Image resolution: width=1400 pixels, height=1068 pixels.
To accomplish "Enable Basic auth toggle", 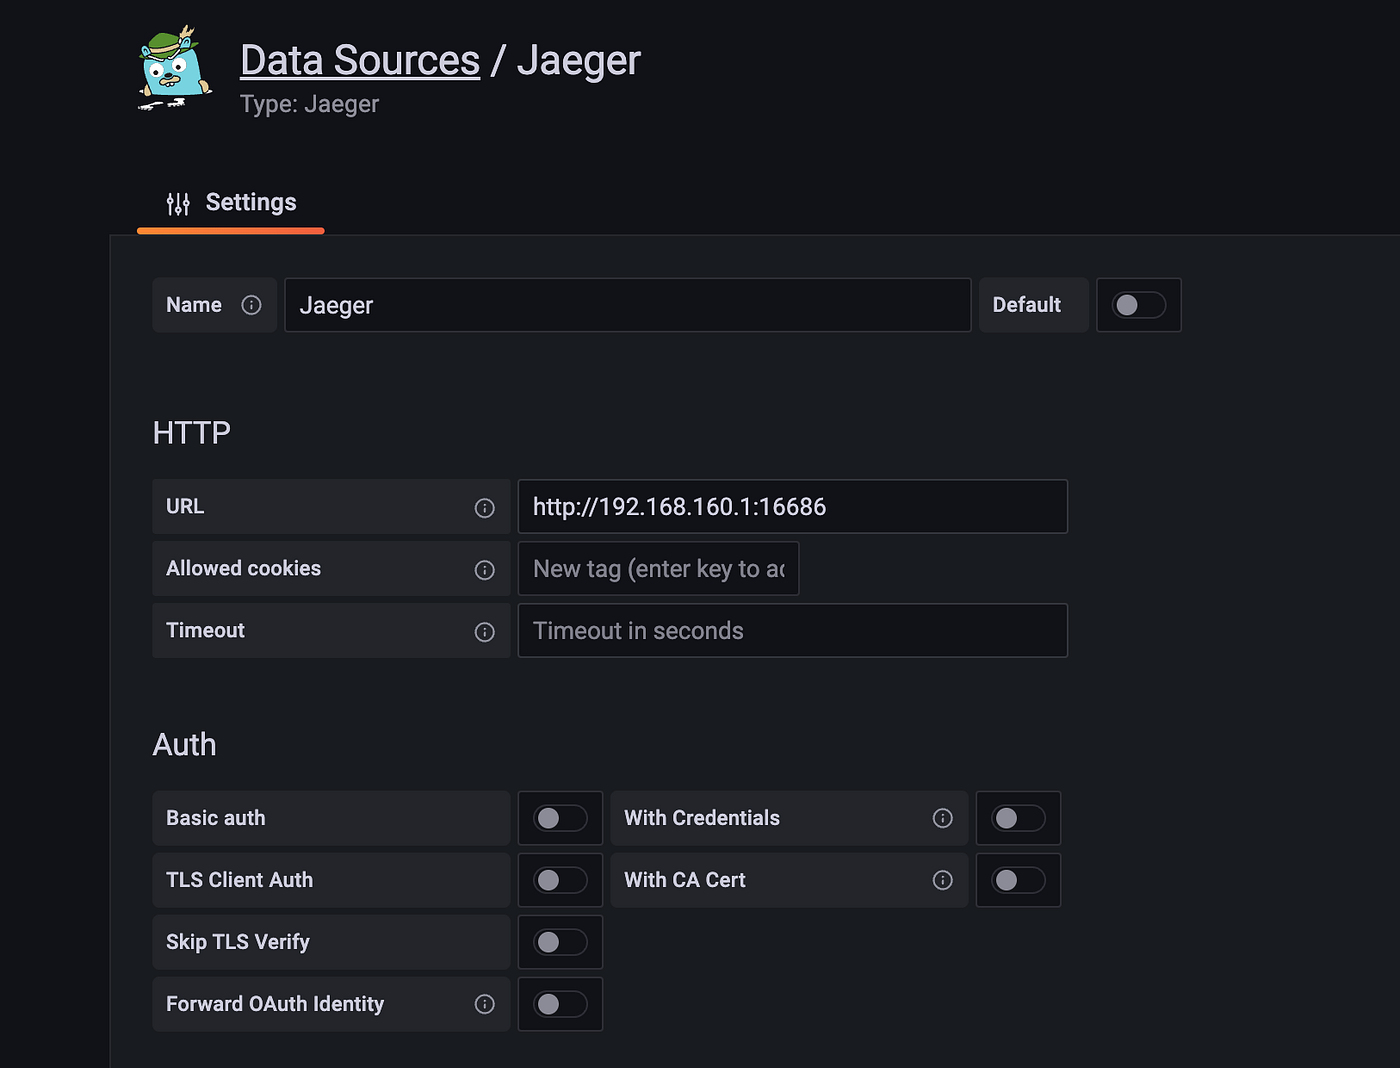I will point(560,818).
